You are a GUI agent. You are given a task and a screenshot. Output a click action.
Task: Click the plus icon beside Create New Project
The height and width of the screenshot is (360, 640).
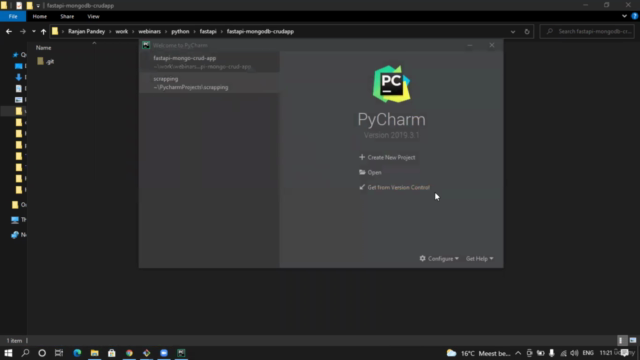tap(362, 157)
